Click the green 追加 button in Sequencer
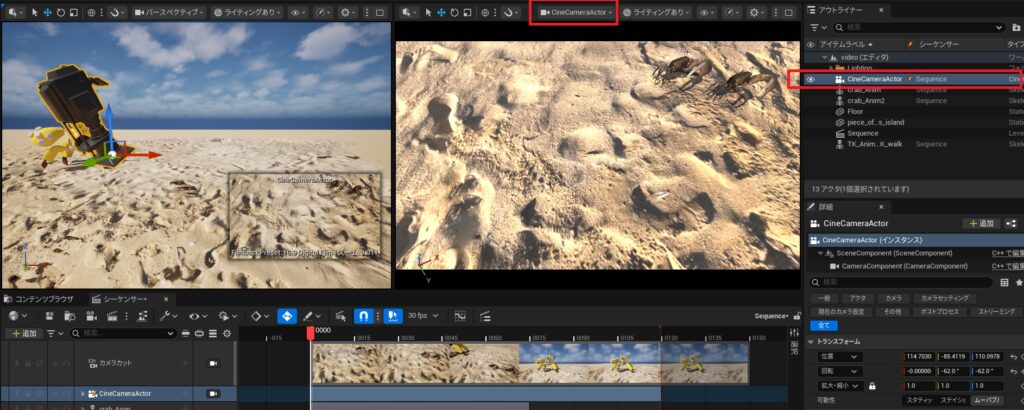The image size is (1024, 410). tap(23, 333)
